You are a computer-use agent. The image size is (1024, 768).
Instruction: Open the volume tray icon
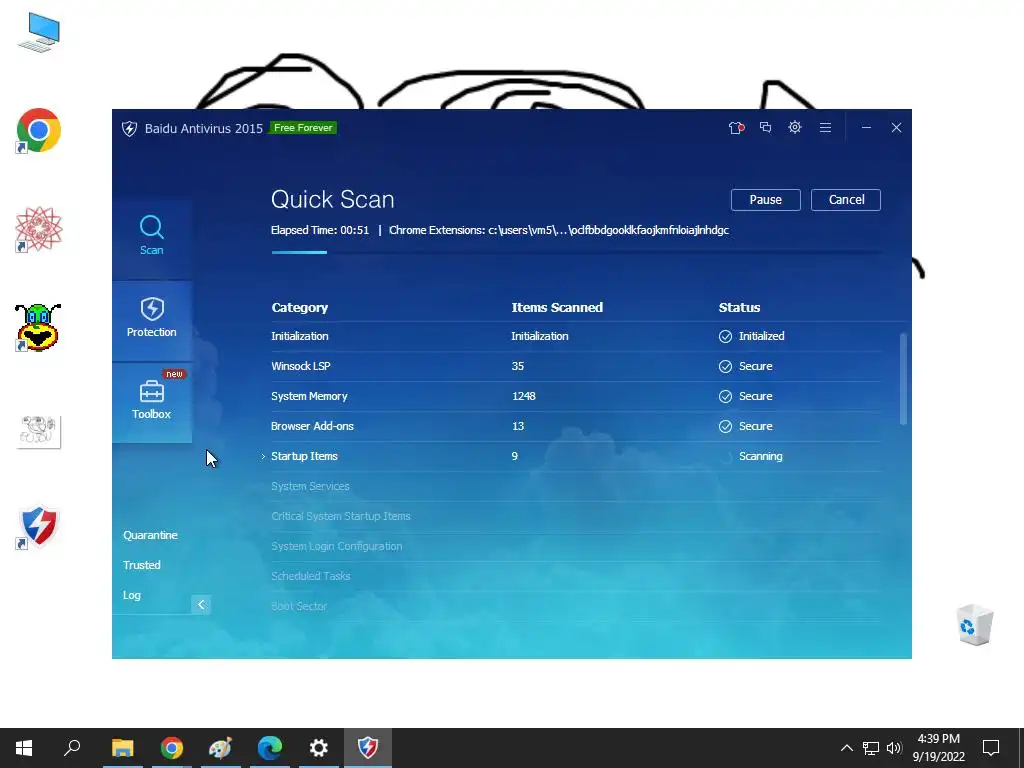[x=894, y=748]
